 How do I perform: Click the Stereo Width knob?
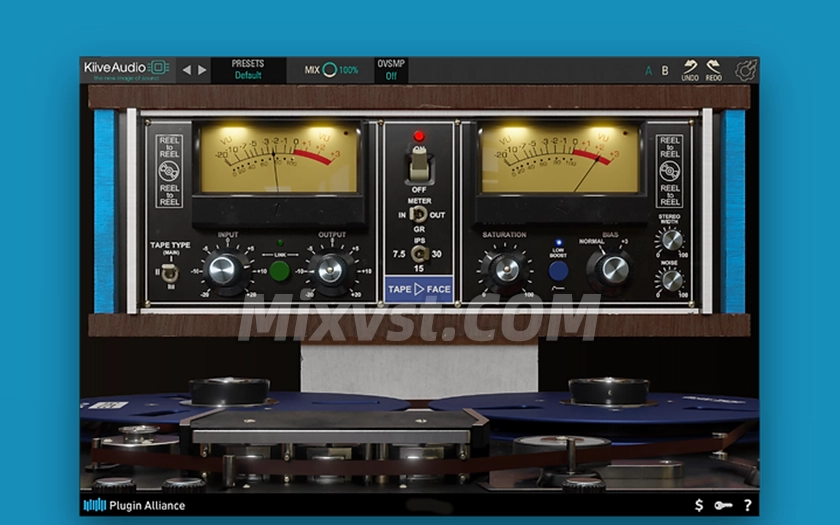670,240
